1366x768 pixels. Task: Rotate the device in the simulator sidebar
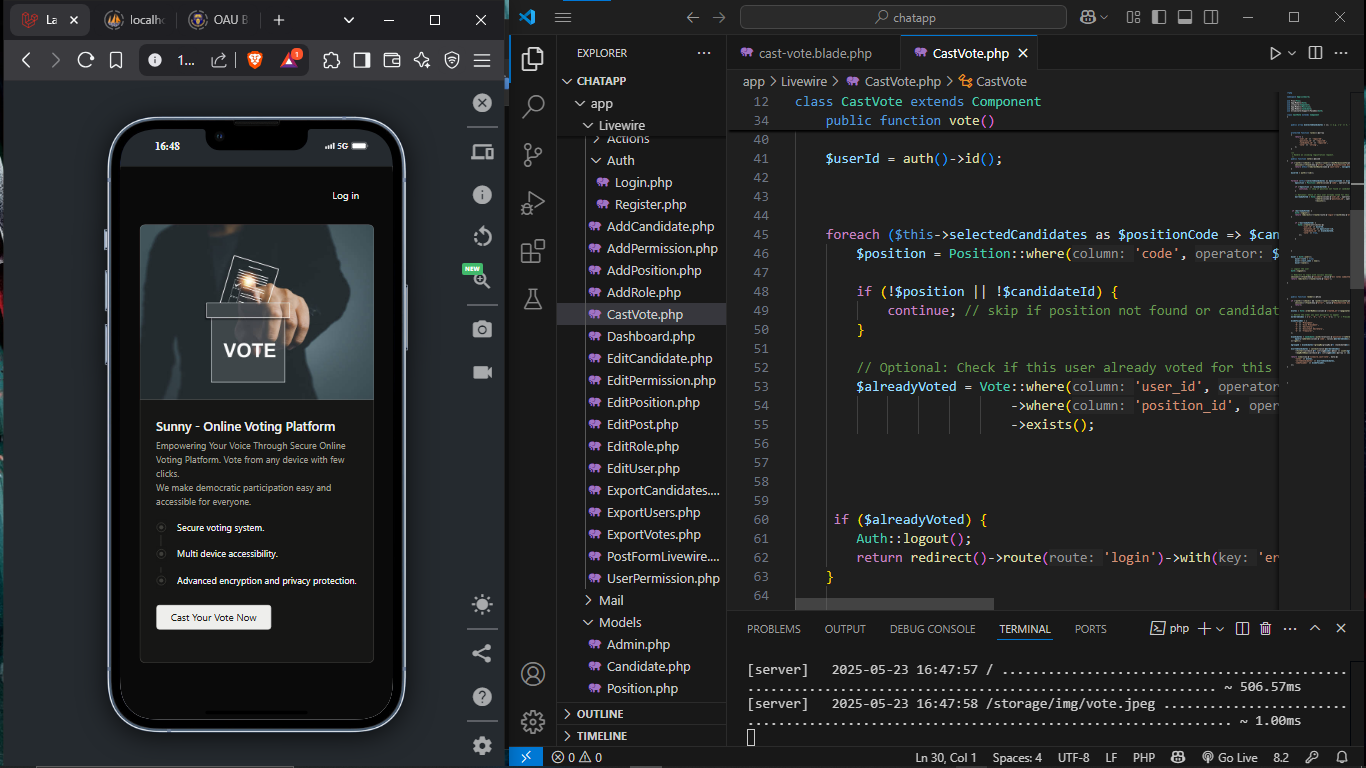pyautogui.click(x=482, y=237)
